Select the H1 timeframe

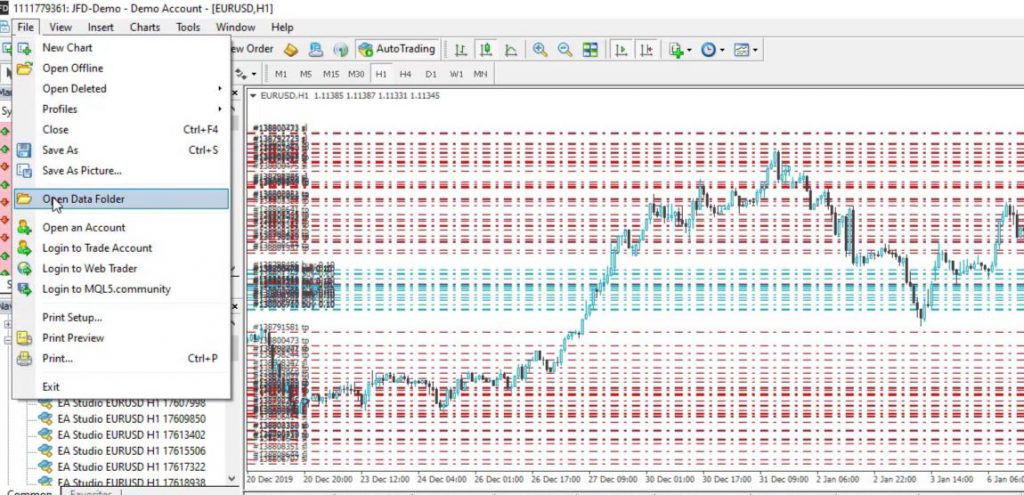pos(381,74)
